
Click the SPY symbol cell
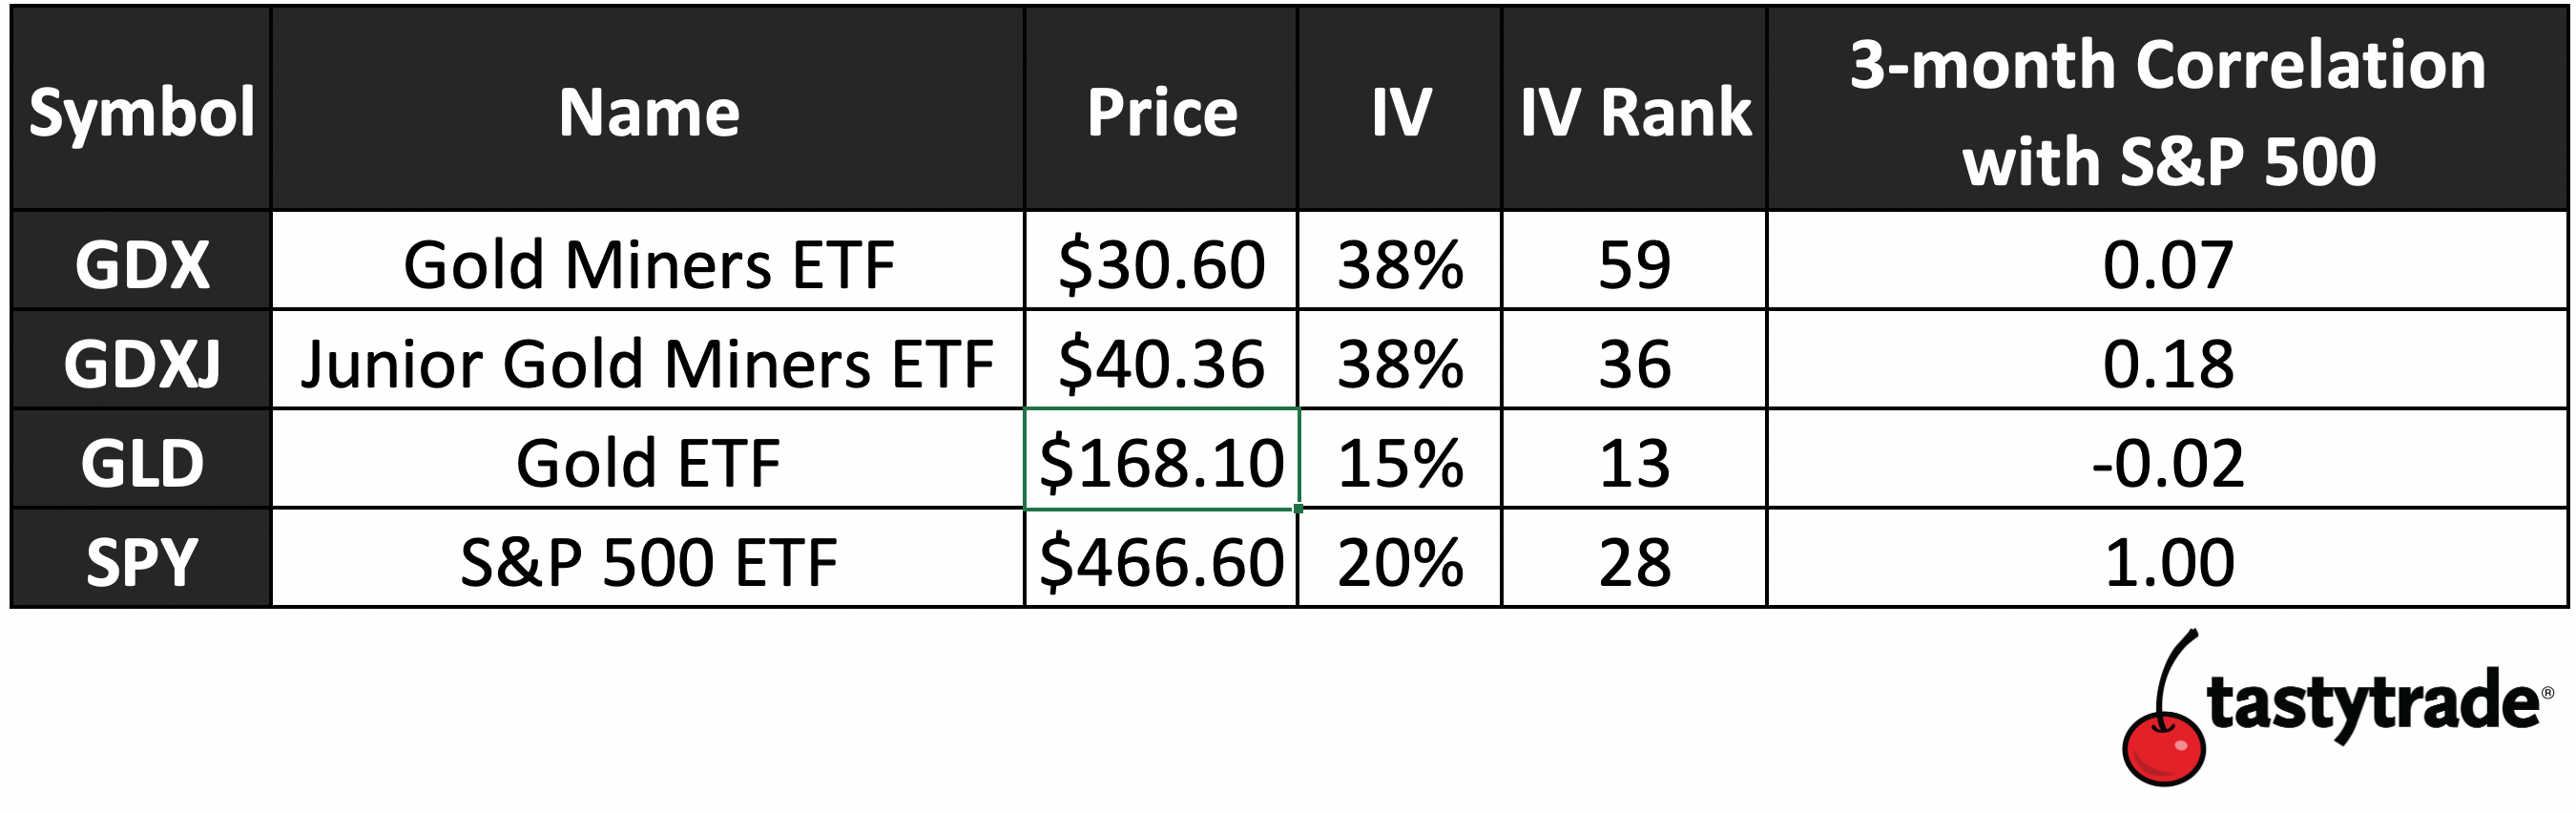[x=141, y=558]
